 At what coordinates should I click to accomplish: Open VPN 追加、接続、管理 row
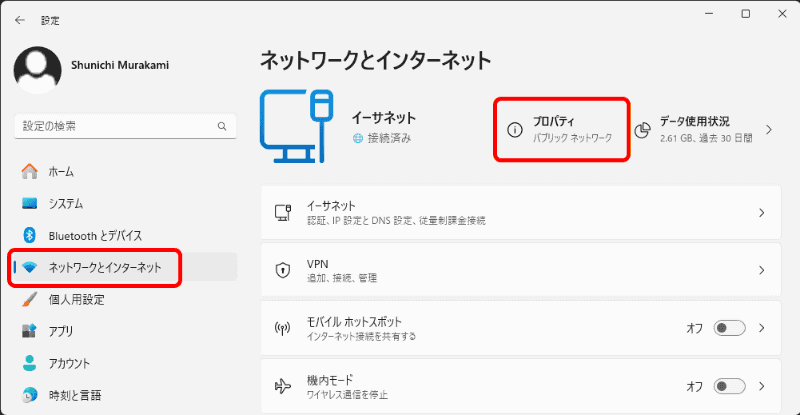521,270
